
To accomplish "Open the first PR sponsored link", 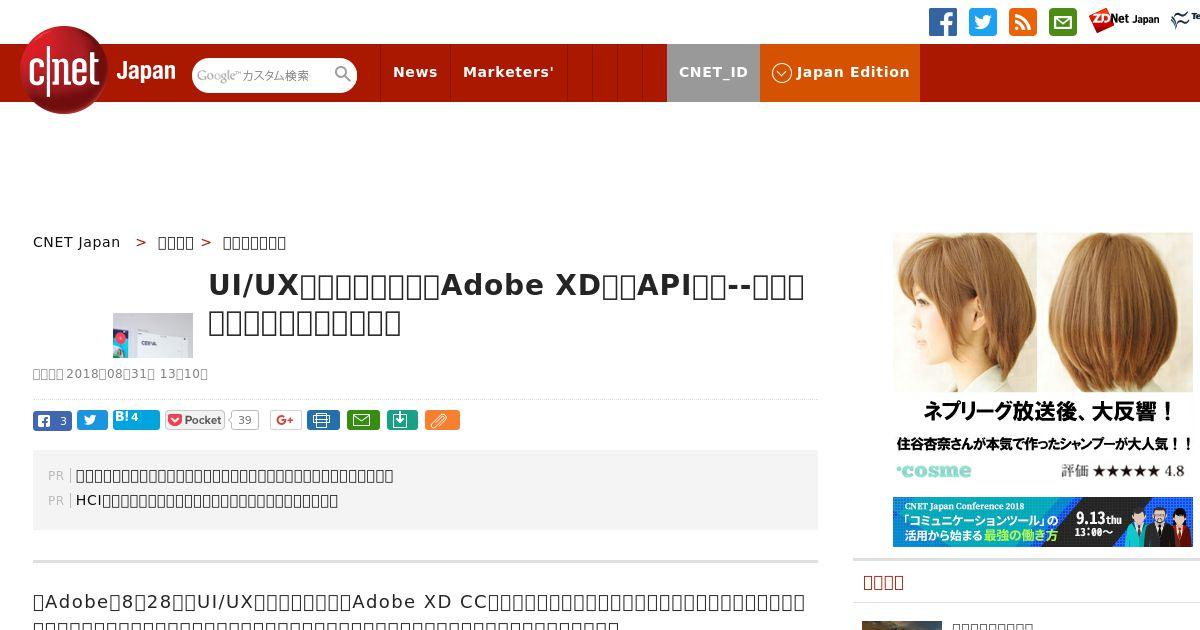I will (x=235, y=475).
